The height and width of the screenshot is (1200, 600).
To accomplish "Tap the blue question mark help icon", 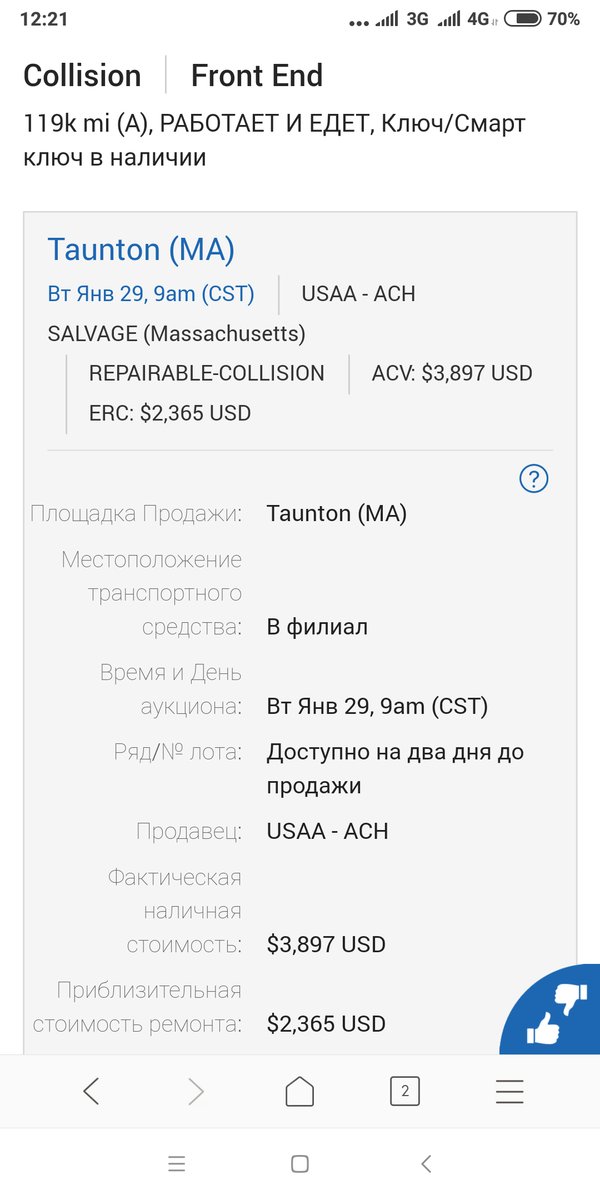I will [x=535, y=479].
